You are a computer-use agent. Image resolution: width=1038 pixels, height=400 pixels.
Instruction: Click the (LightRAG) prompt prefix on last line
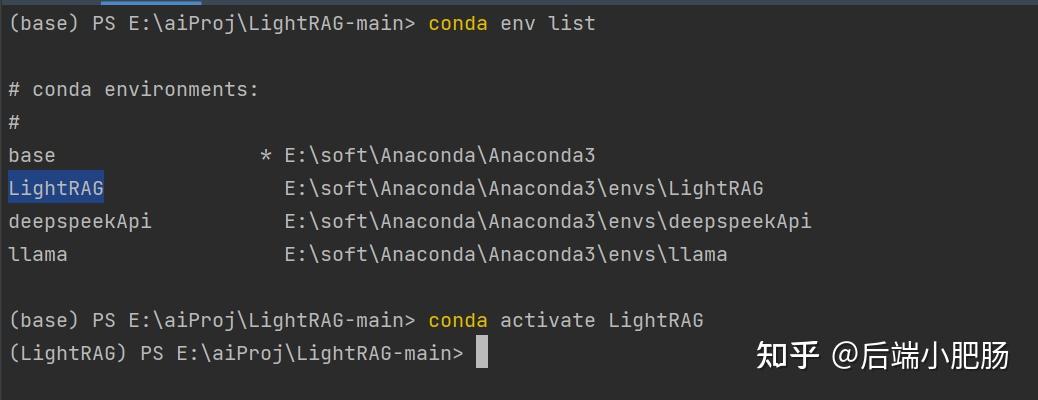pyautogui.click(x=68, y=353)
